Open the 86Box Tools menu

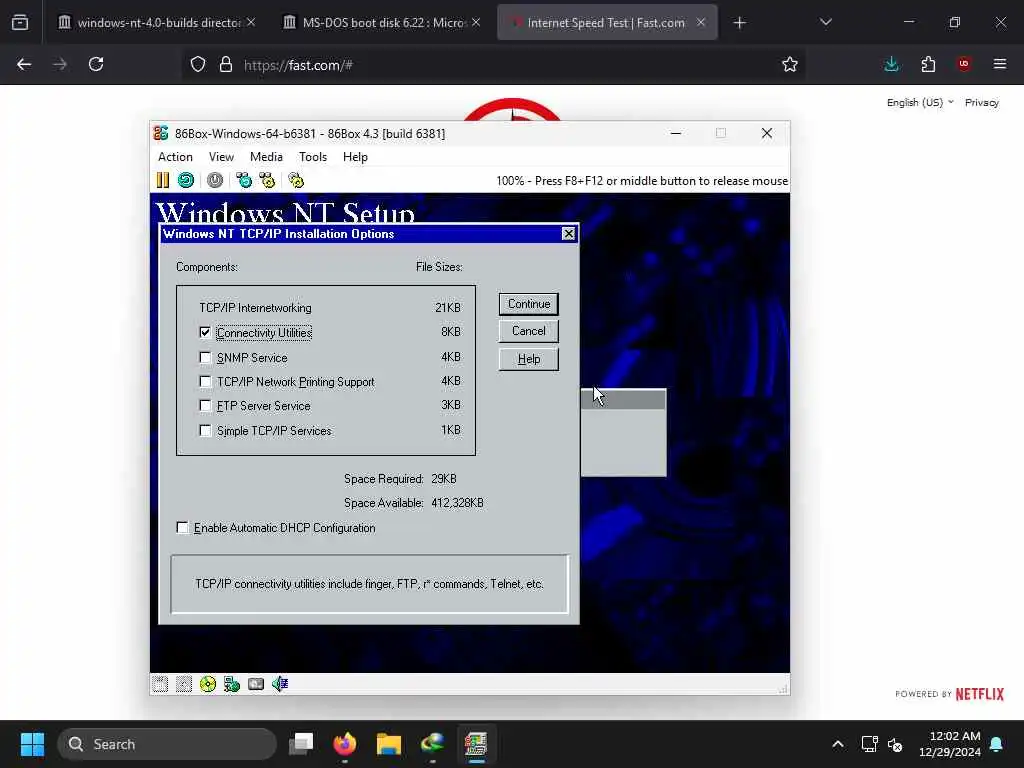click(x=313, y=157)
